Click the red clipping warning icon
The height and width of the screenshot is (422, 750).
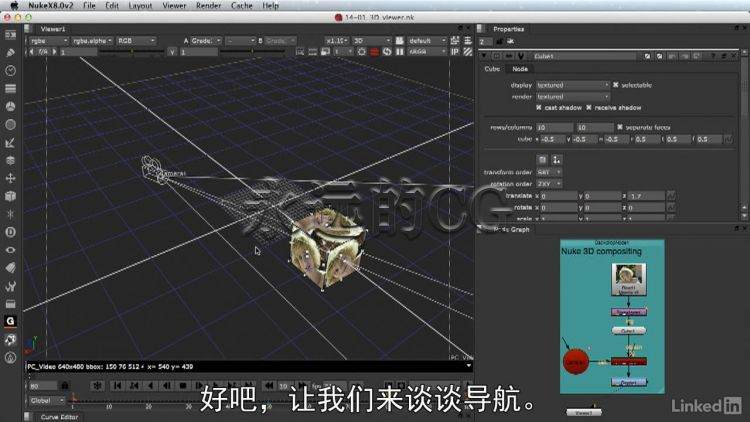pyautogui.click(x=375, y=52)
